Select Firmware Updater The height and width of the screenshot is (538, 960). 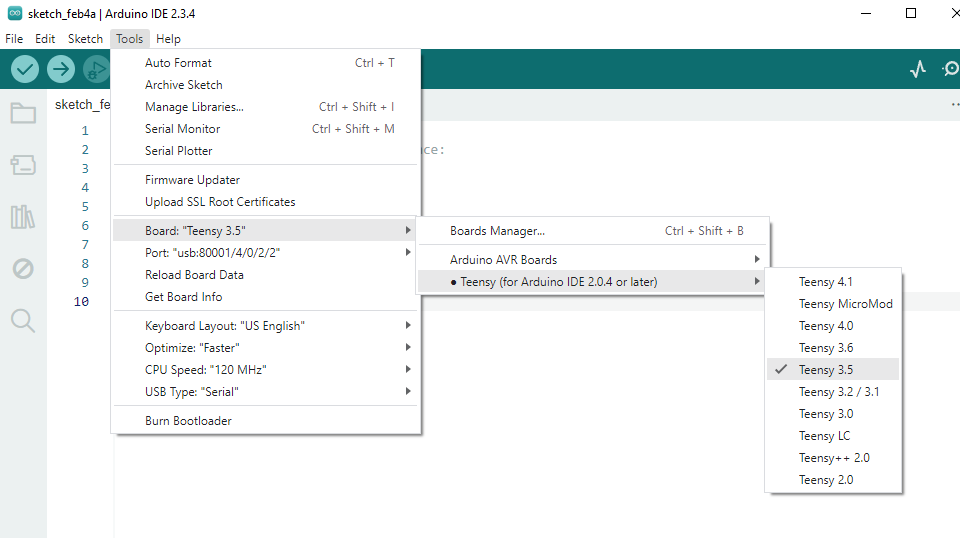(267, 180)
